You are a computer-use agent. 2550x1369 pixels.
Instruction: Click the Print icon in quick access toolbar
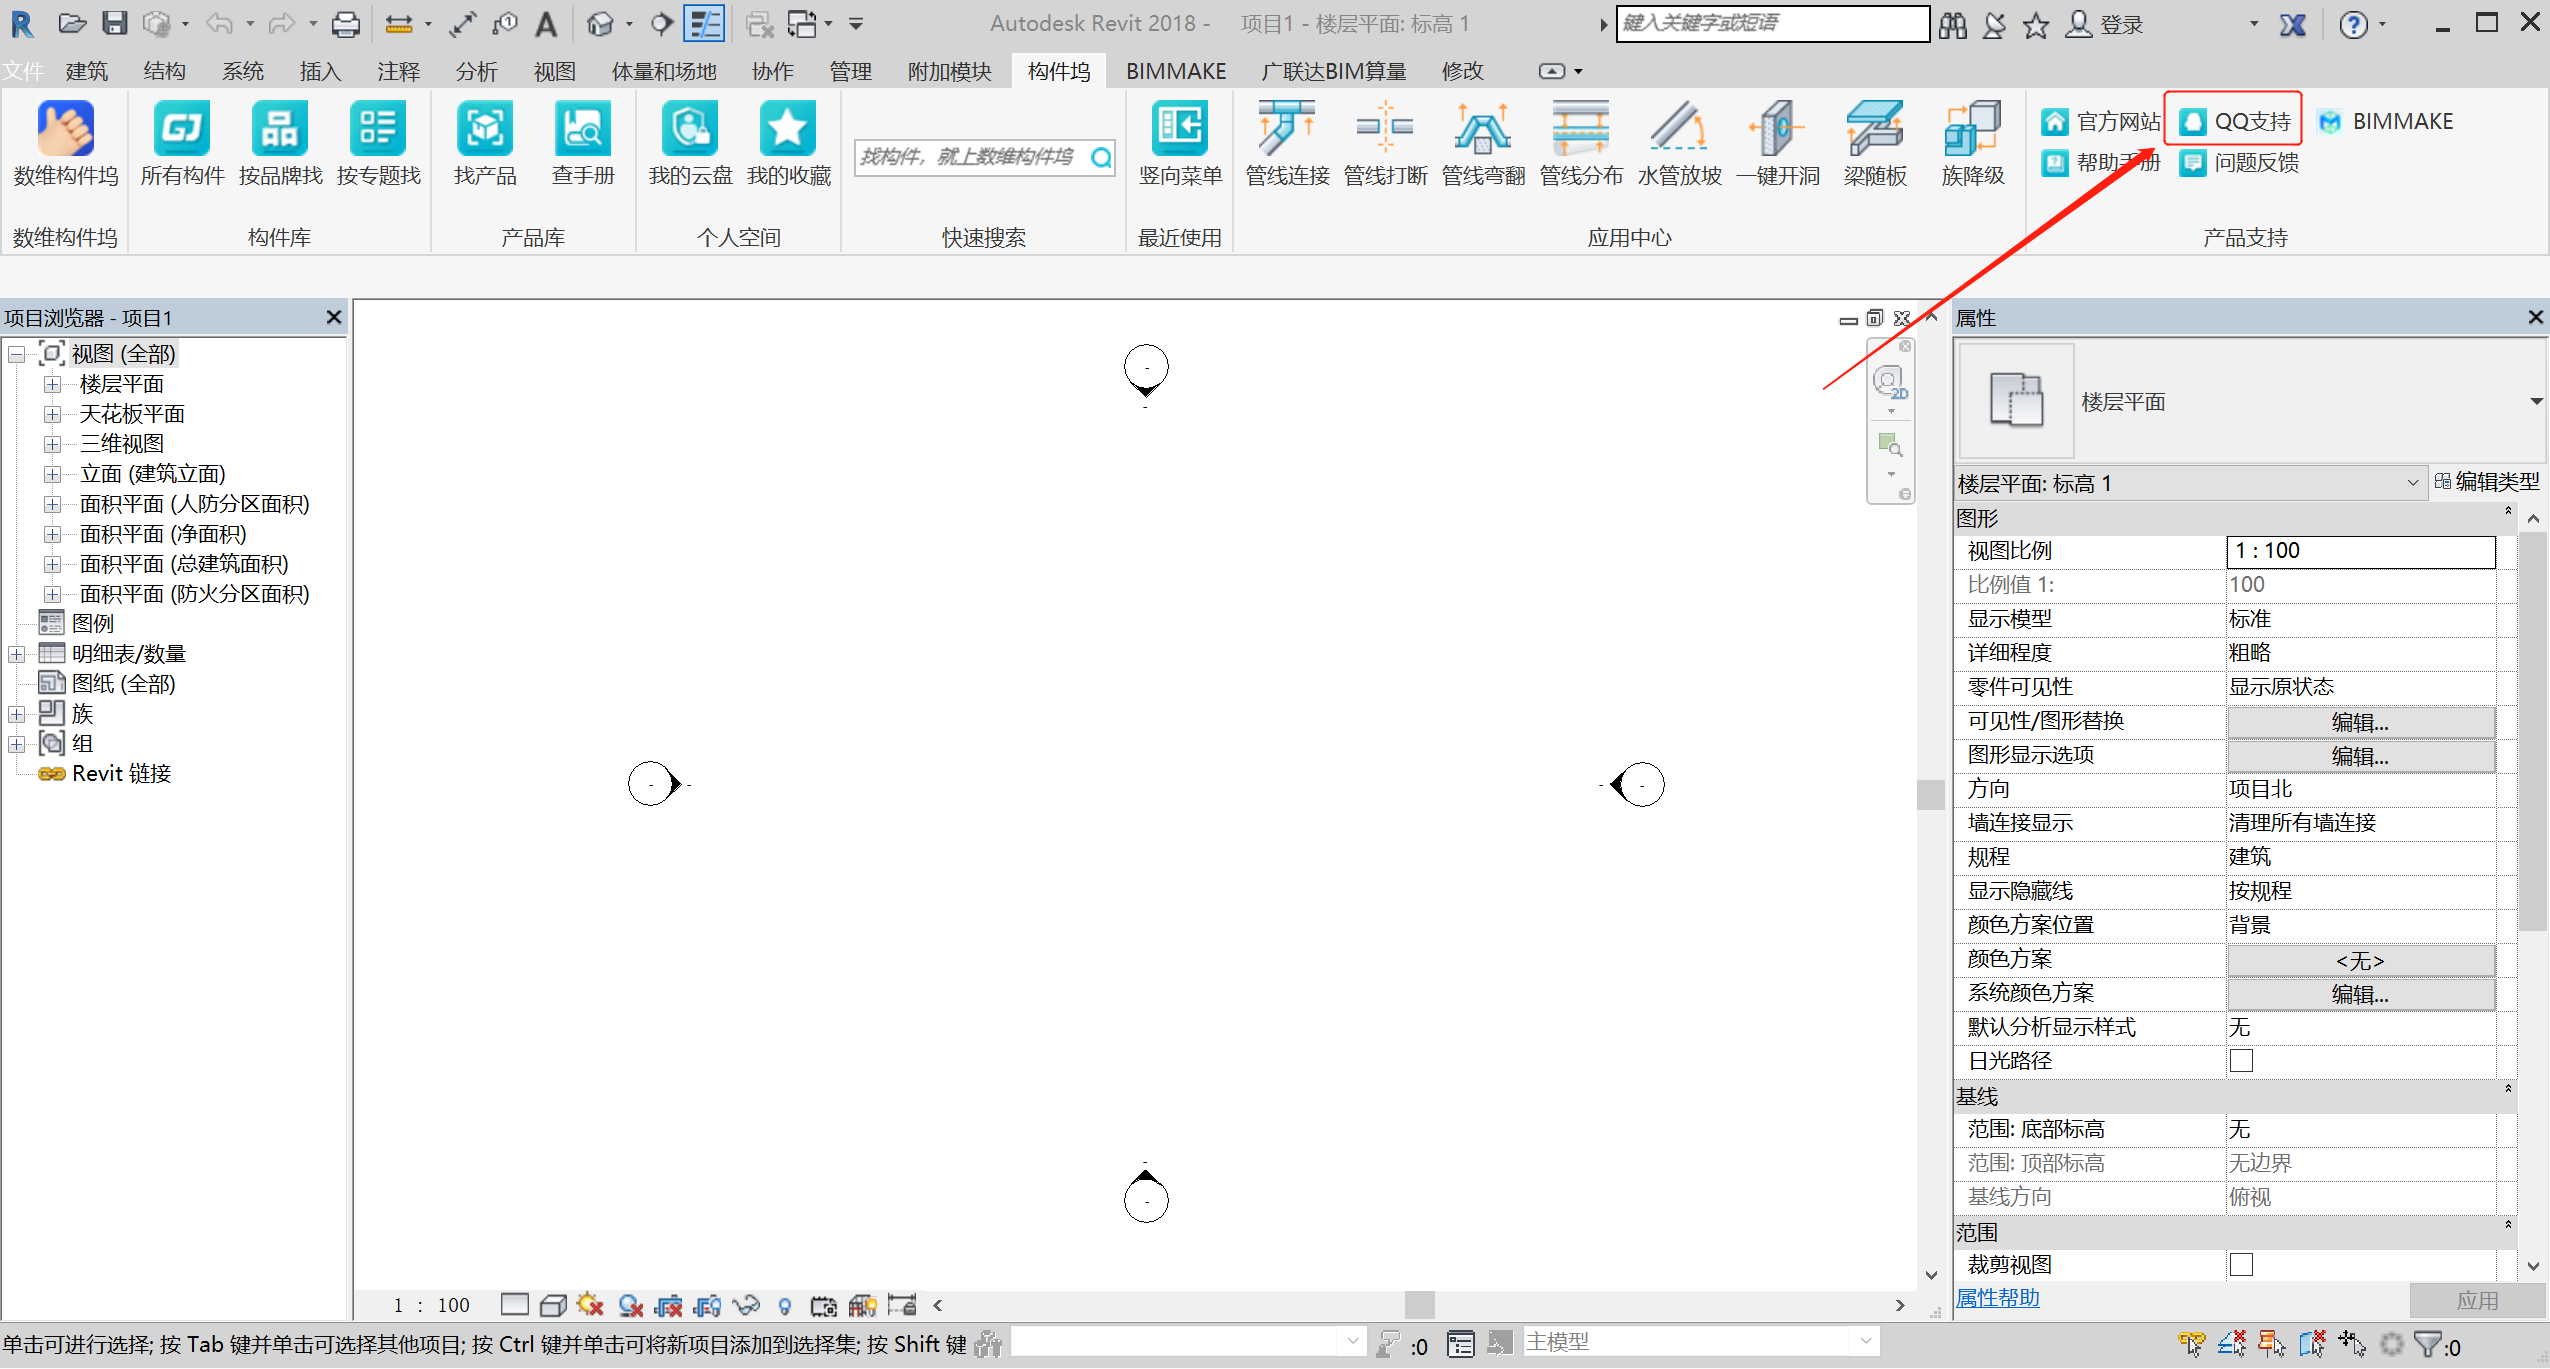[x=345, y=23]
